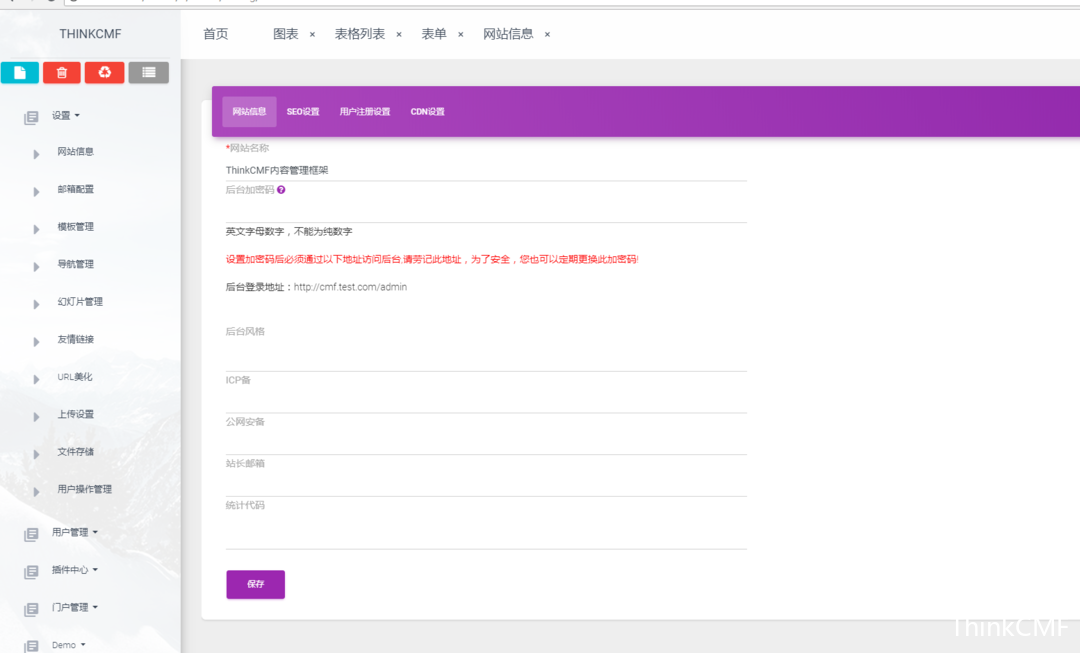
Task: Click the 站长邮箱 input field
Action: 486,484
